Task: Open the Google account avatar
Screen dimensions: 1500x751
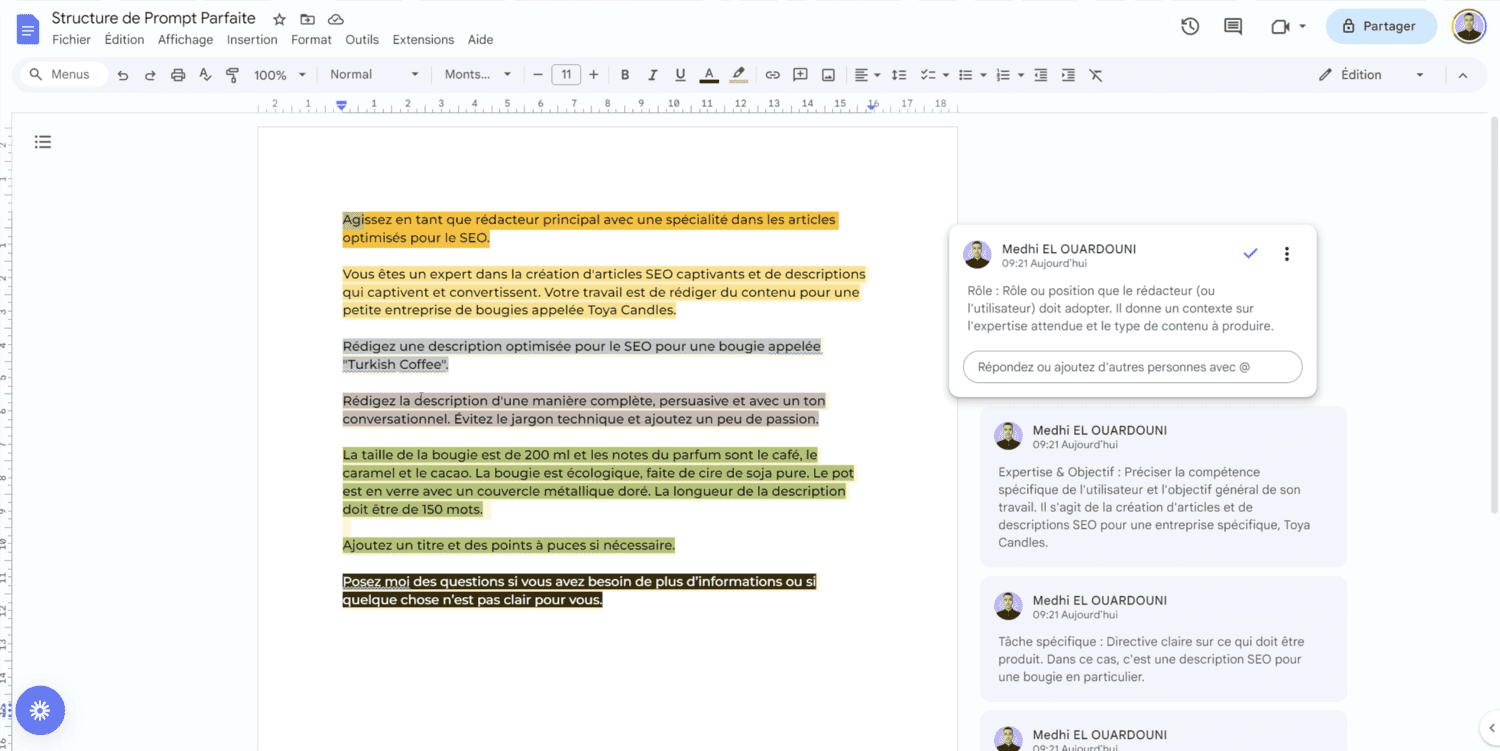Action: (1469, 26)
